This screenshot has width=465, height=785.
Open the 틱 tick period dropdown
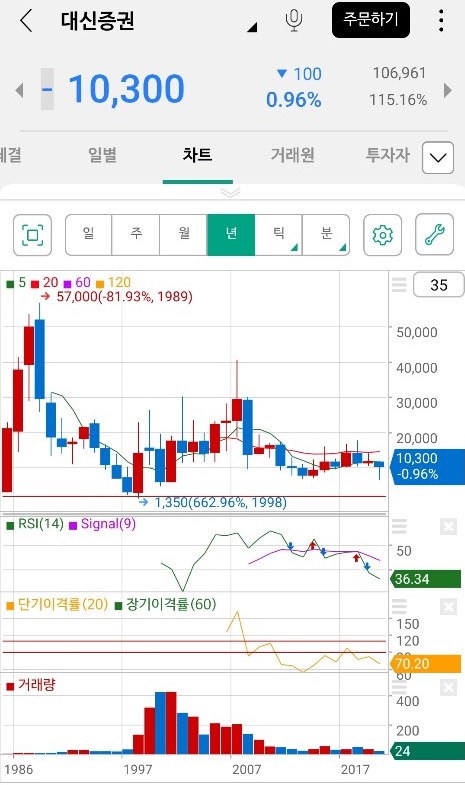[278, 235]
